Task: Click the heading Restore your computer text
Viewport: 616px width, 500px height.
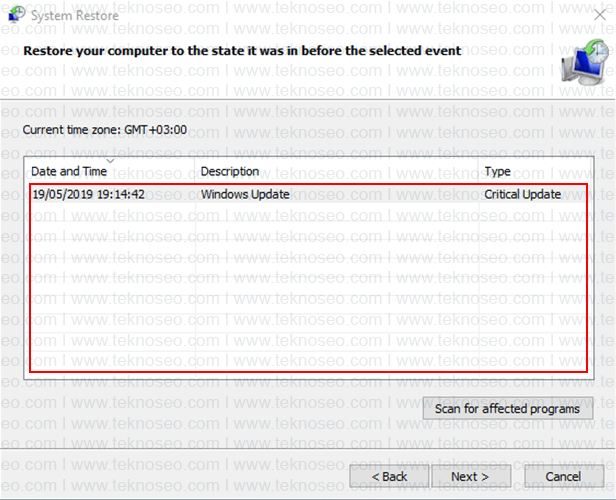Action: coord(242,51)
